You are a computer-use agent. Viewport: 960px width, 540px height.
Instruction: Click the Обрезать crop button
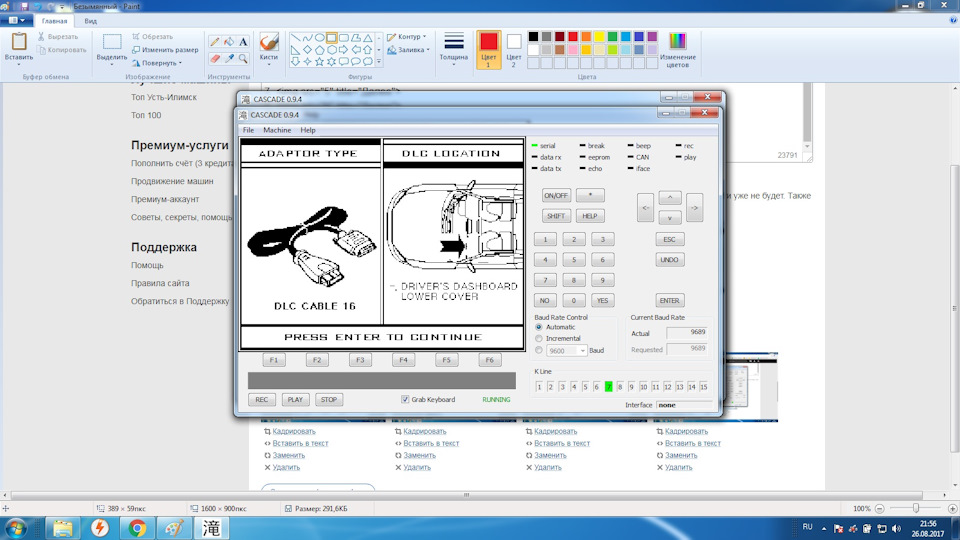coord(152,37)
